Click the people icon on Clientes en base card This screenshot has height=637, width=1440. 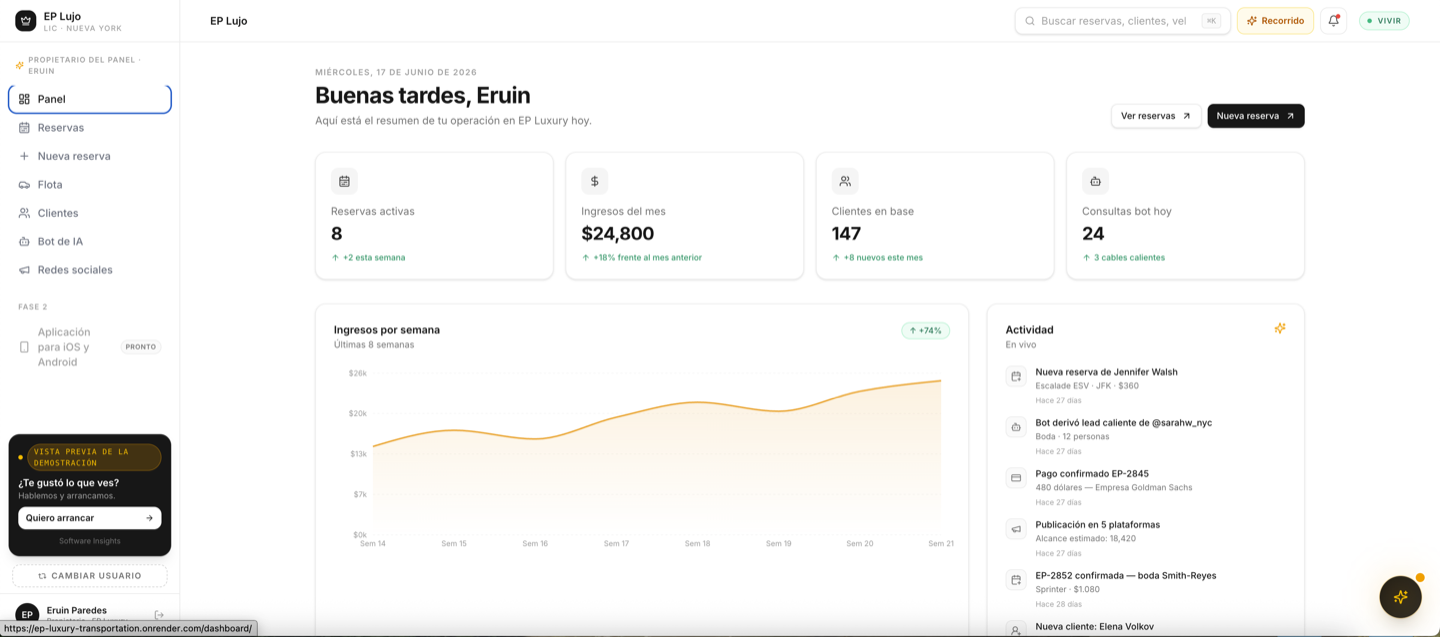point(845,181)
